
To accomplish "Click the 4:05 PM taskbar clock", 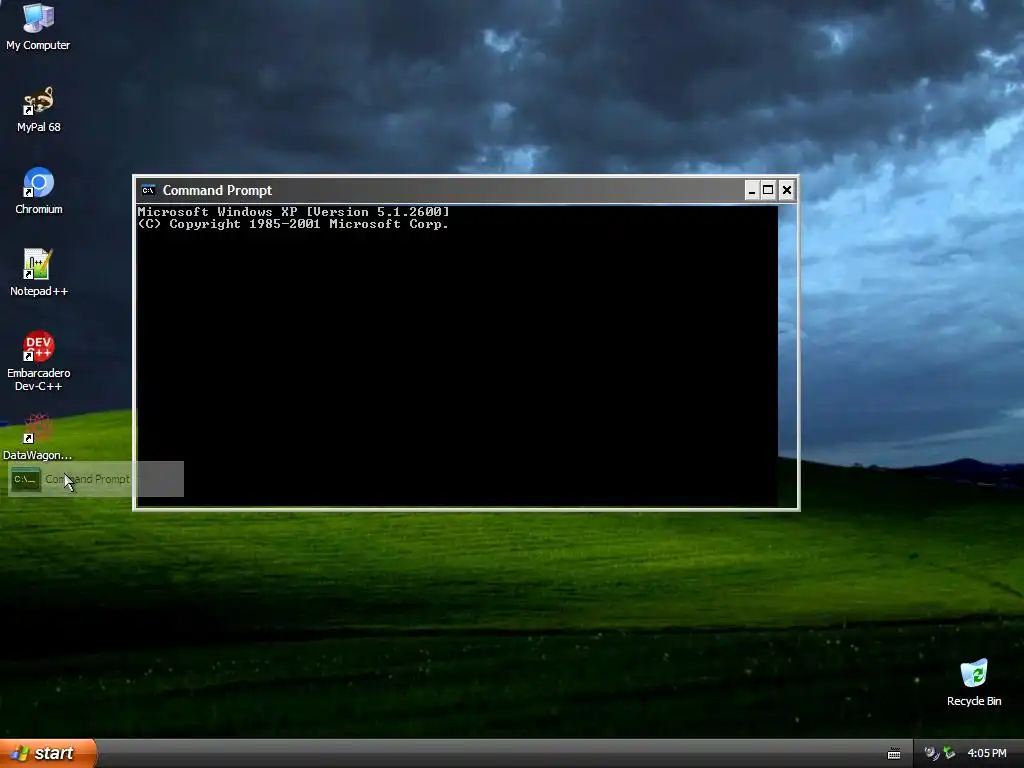I will click(x=987, y=753).
